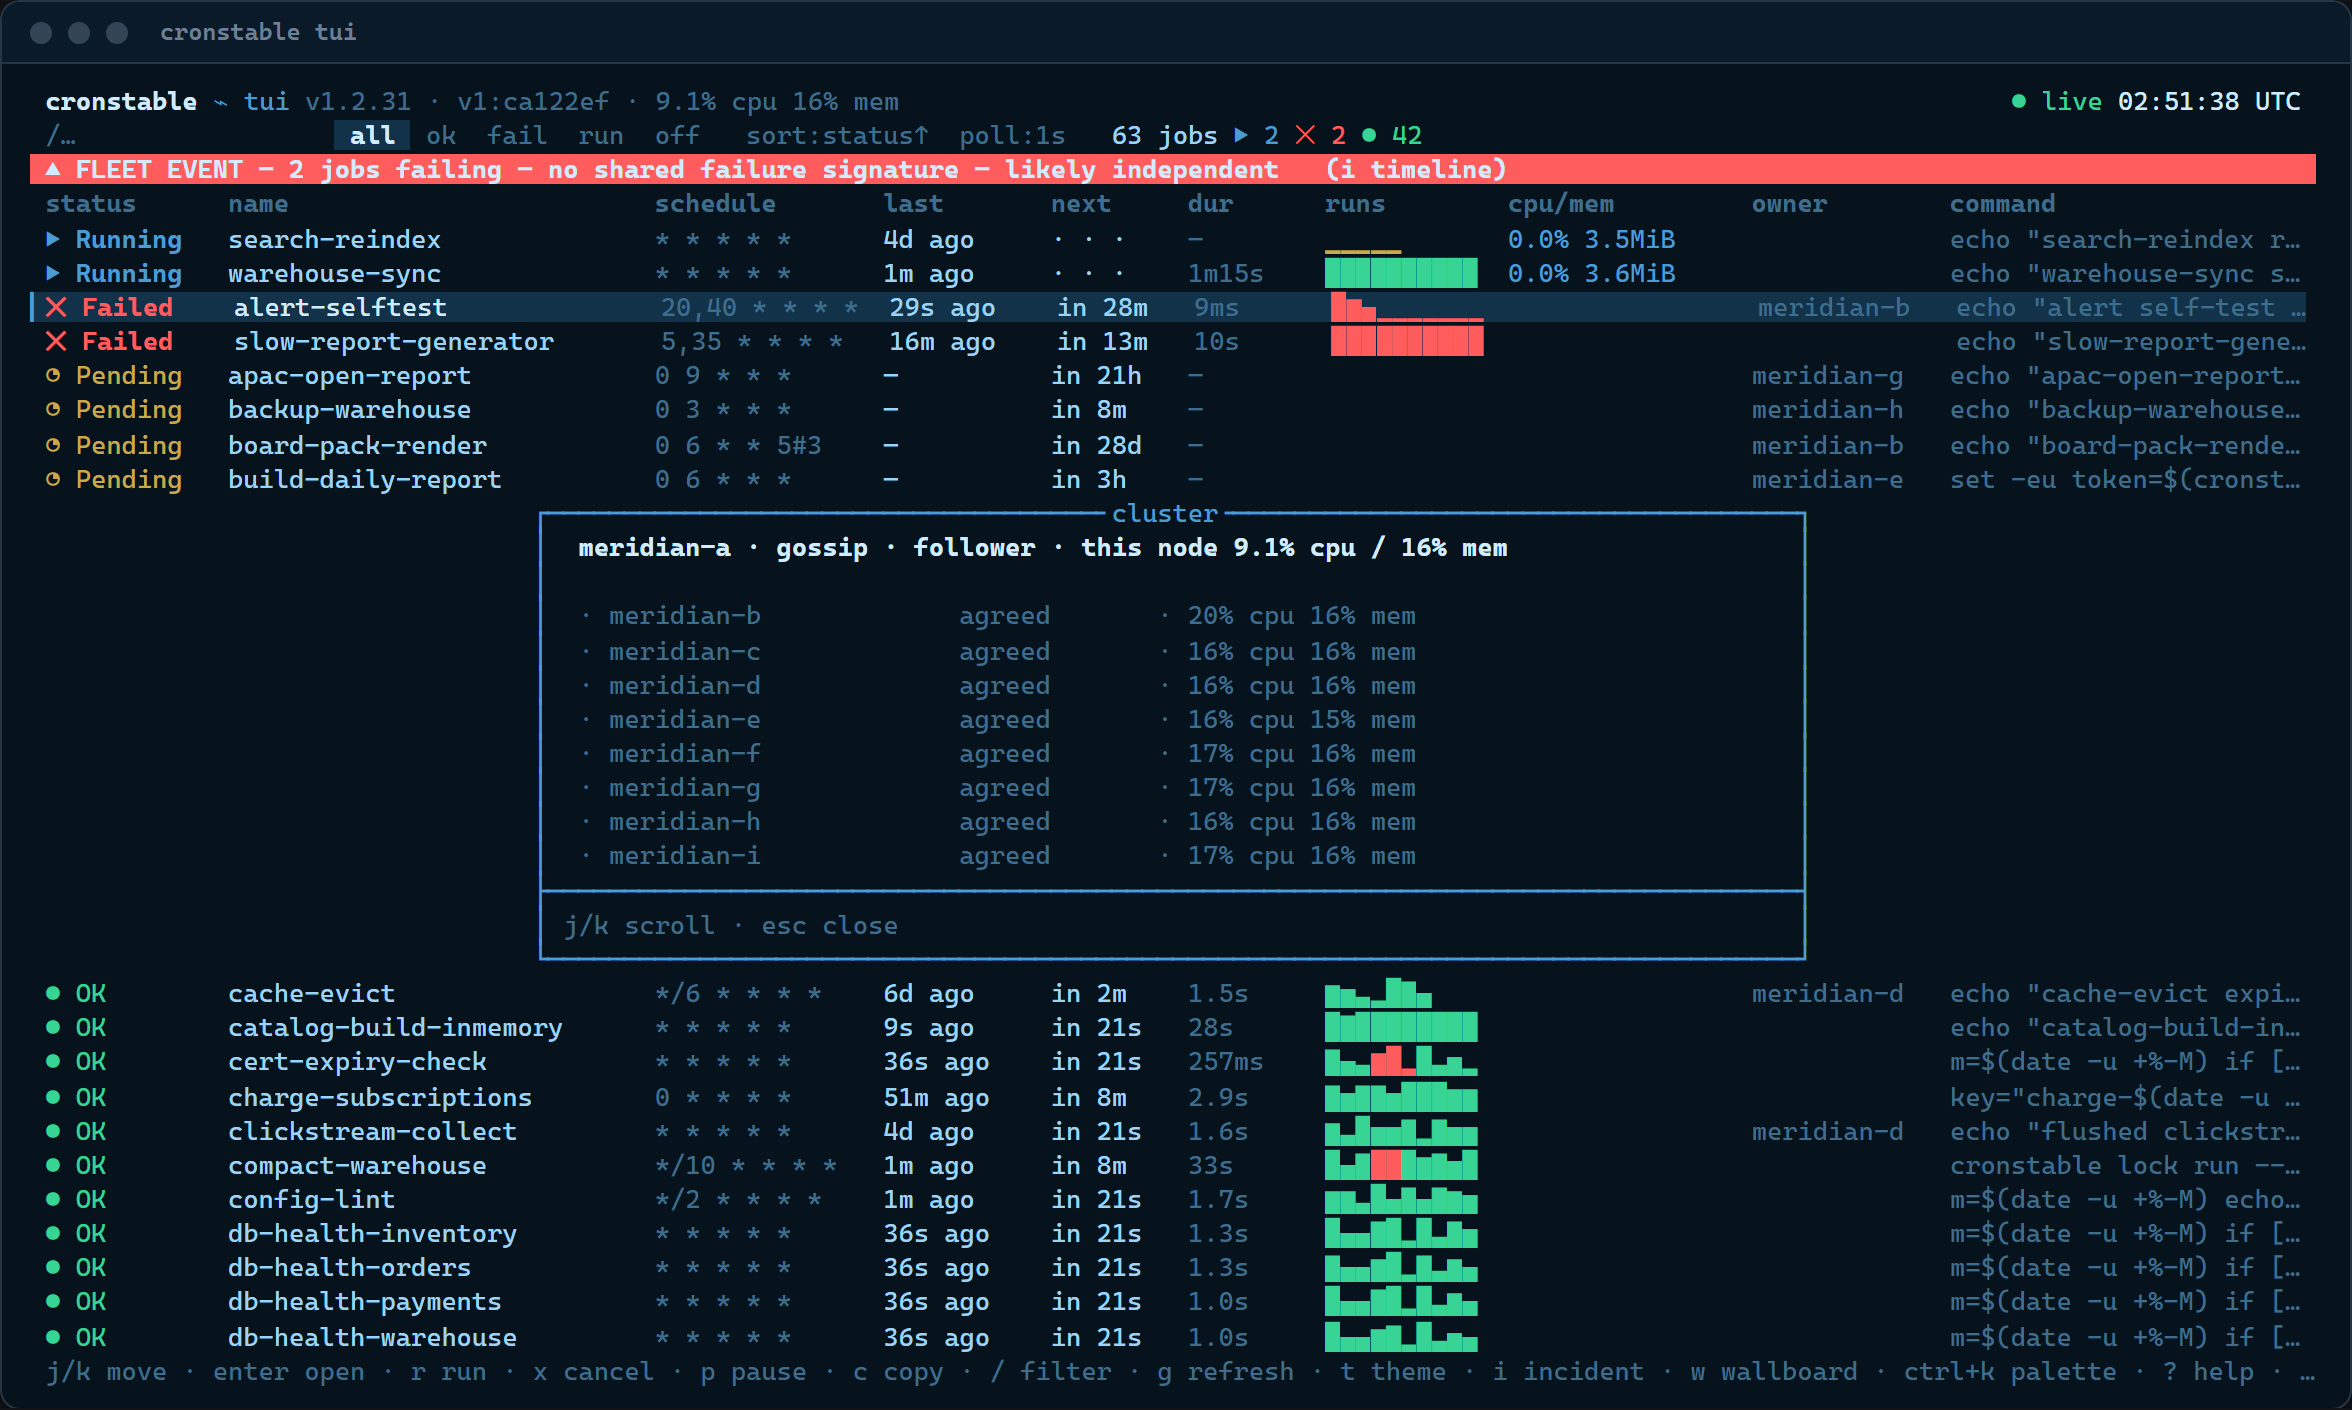Click the 'esc close' hint in cluster dialog
Screen dimensions: 2352x1410
click(x=829, y=925)
